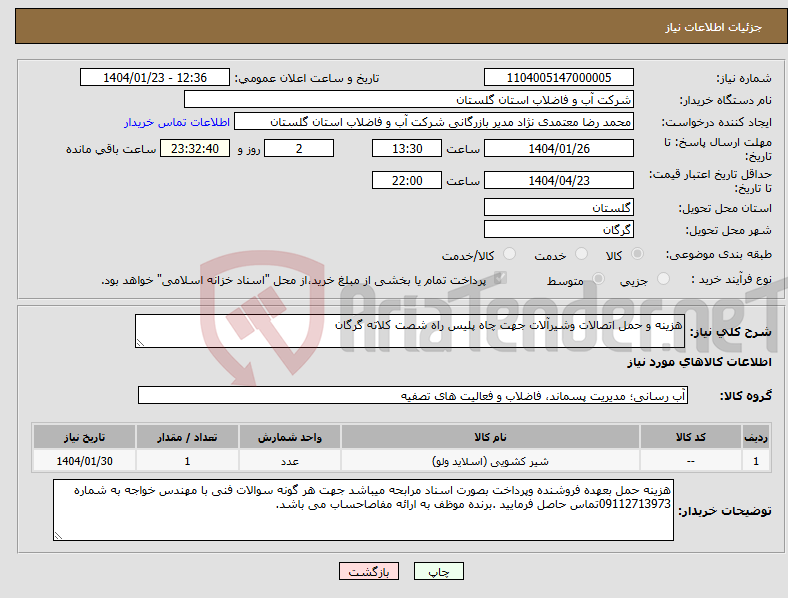Screen dimensions: 788x598
Task: Click the response deadline date 1404/01/26
Action: pos(558,149)
